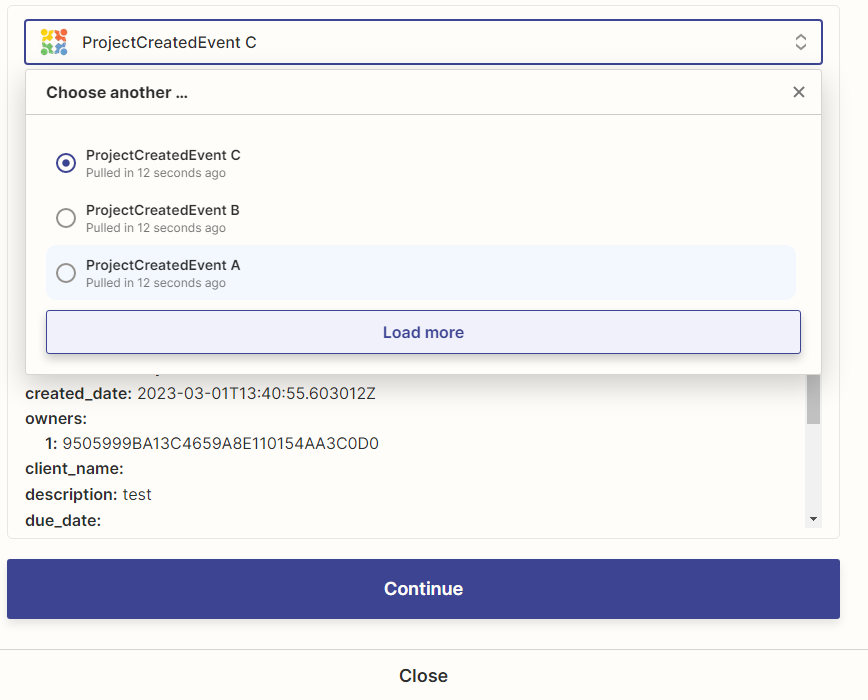Click the Close link at the bottom
This screenshot has width=868, height=700.
tap(423, 676)
